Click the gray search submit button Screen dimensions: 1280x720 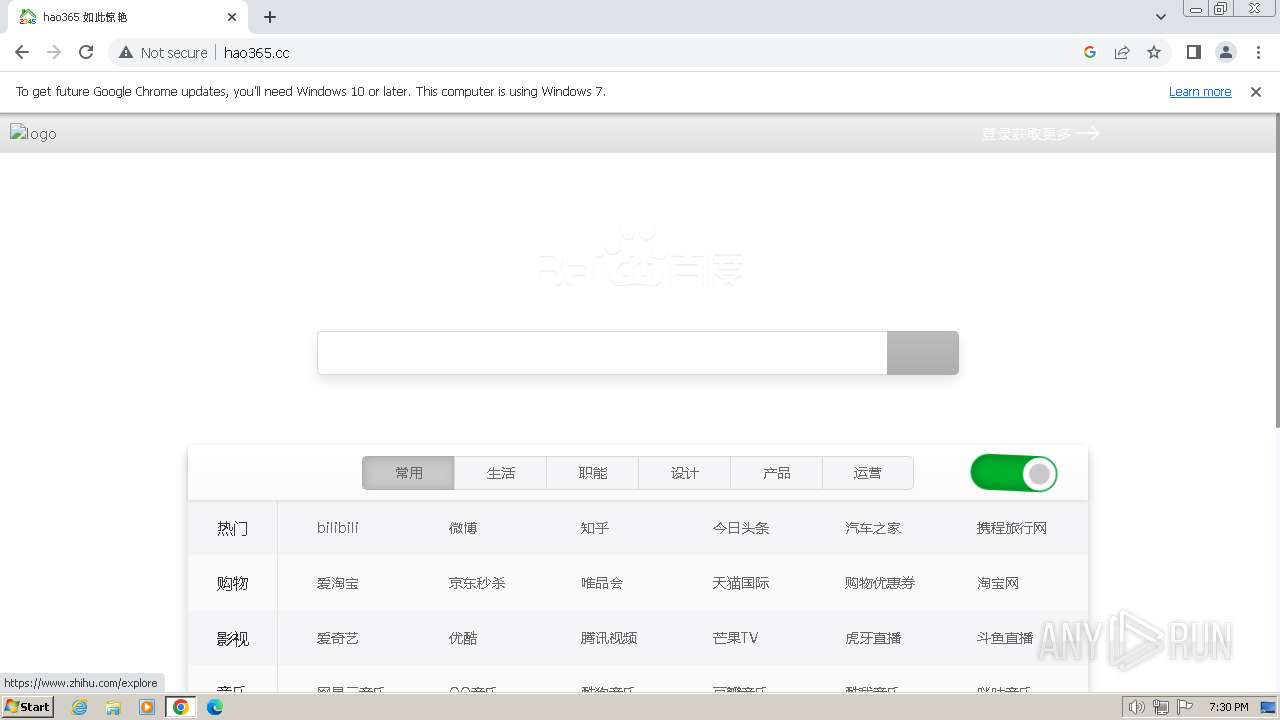(x=923, y=353)
